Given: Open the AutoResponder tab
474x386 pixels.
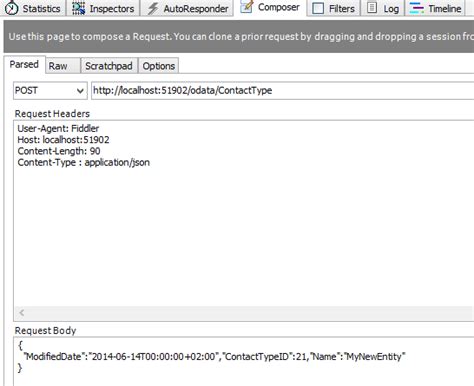Looking at the screenshot, I should coord(188,8).
